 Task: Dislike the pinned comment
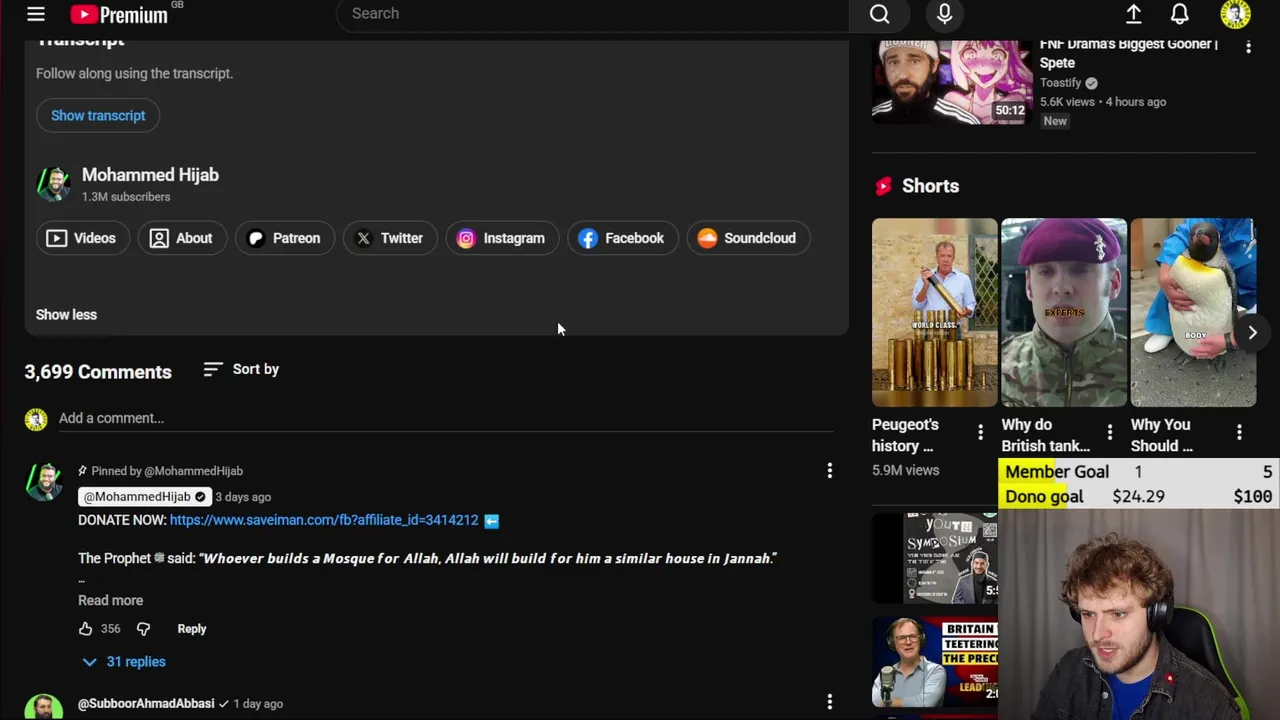click(143, 629)
